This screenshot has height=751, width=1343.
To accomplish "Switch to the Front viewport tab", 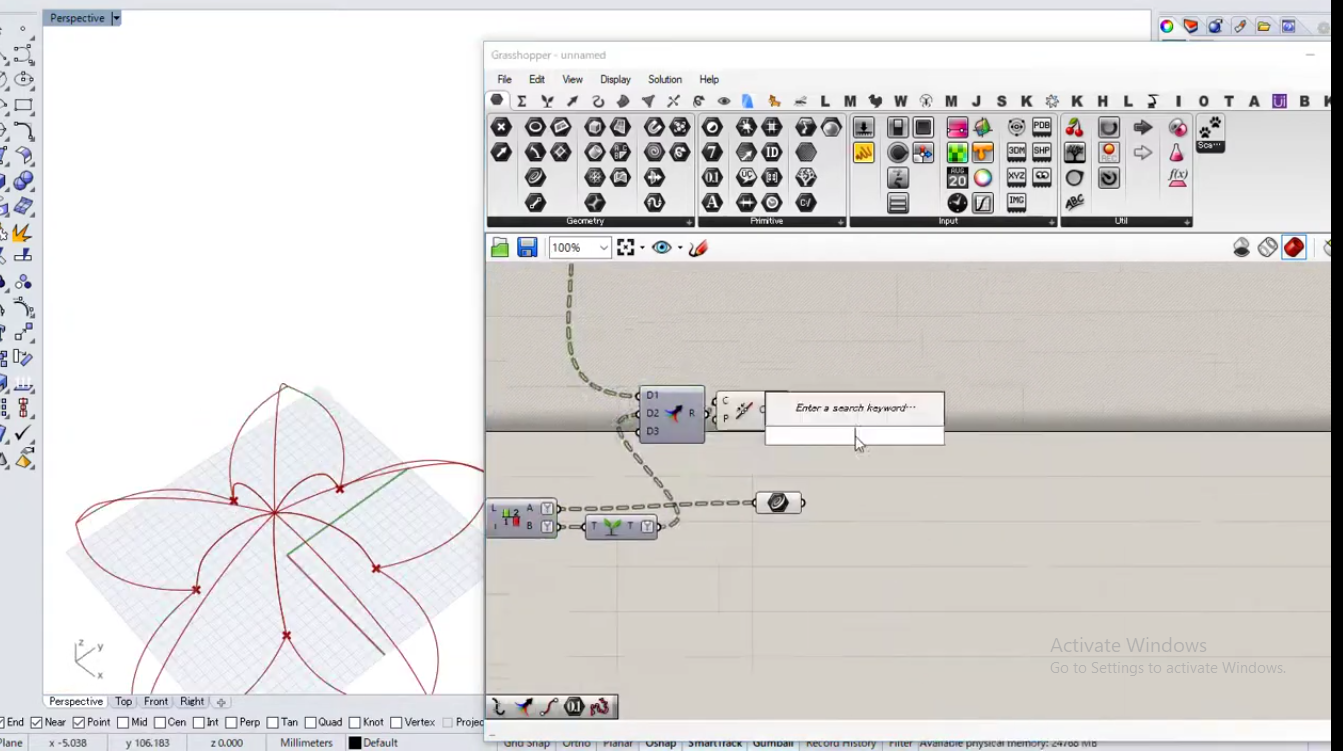I will [x=156, y=702].
